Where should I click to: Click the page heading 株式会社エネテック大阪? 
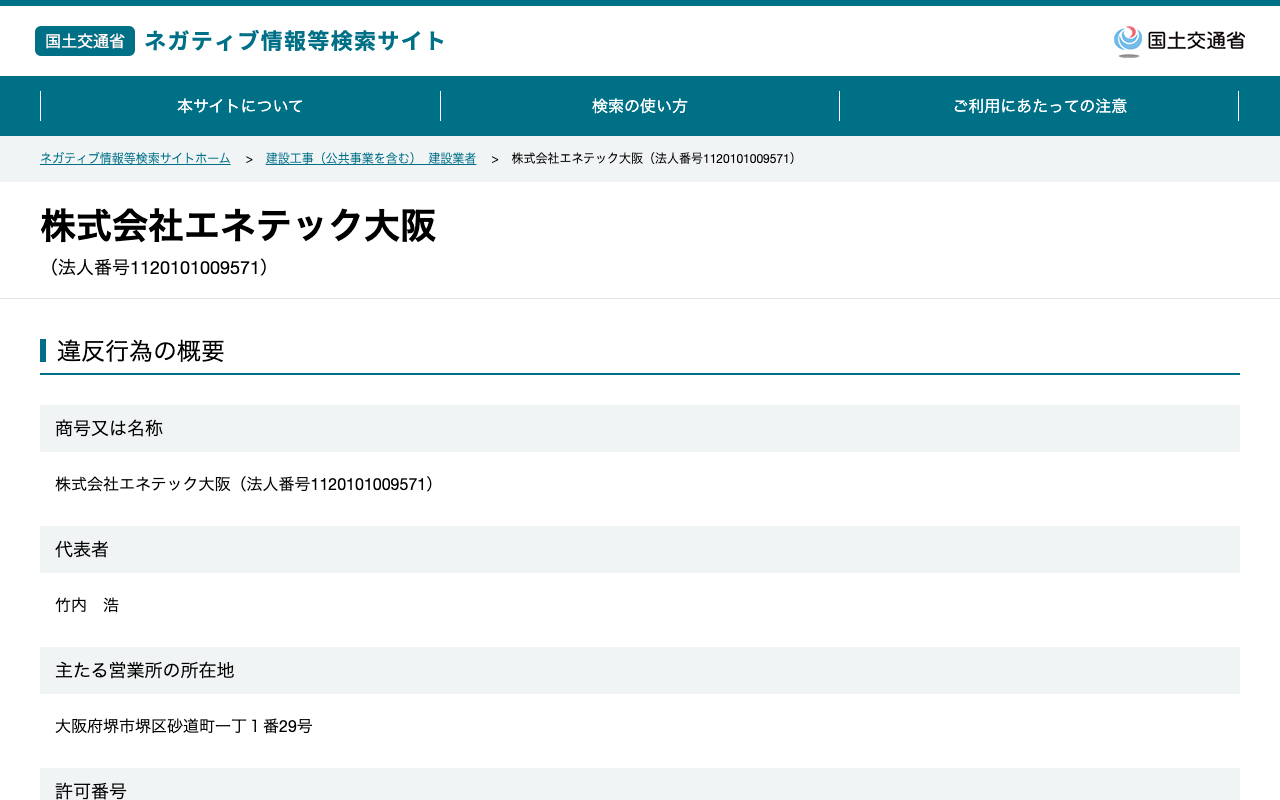(238, 226)
